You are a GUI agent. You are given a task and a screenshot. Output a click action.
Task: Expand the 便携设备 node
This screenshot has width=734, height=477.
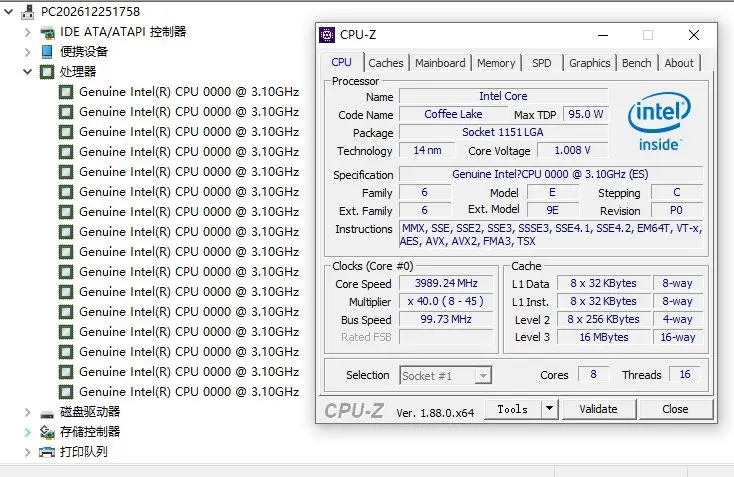coord(28,51)
